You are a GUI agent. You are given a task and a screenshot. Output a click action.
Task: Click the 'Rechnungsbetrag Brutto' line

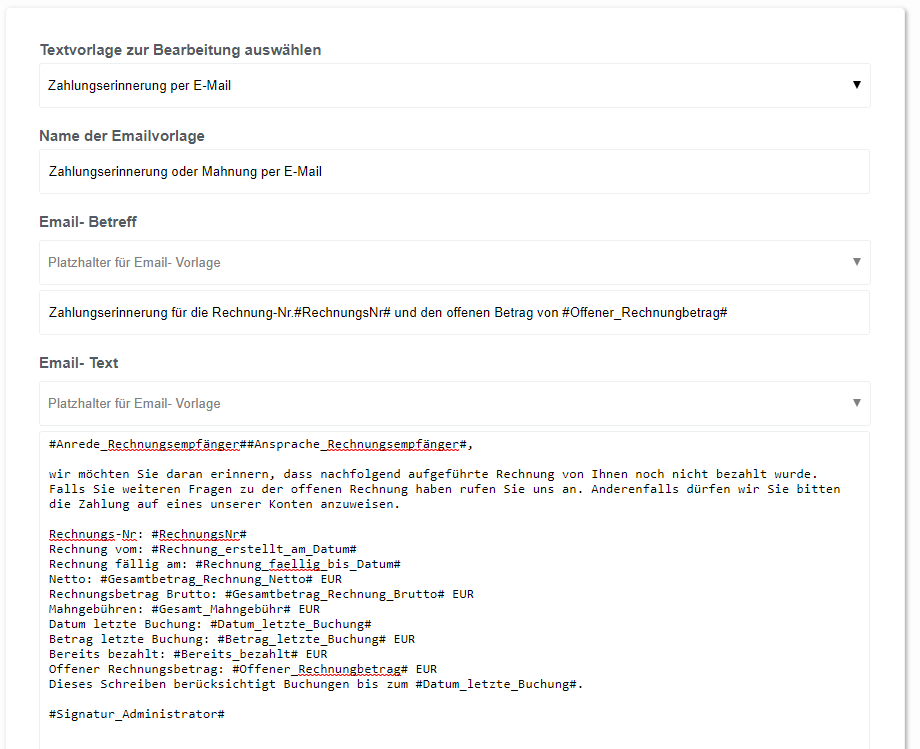coord(261,594)
